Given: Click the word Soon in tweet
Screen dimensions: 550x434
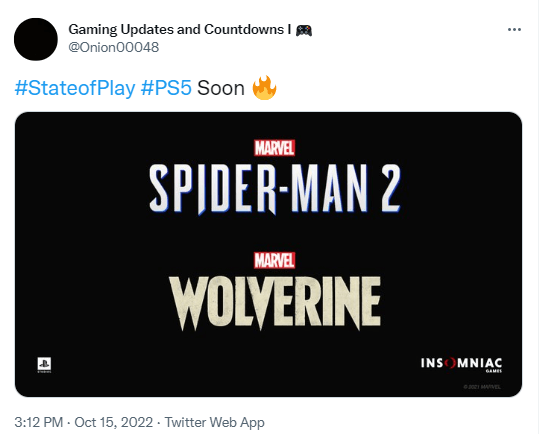Looking at the screenshot, I should coord(221,88).
